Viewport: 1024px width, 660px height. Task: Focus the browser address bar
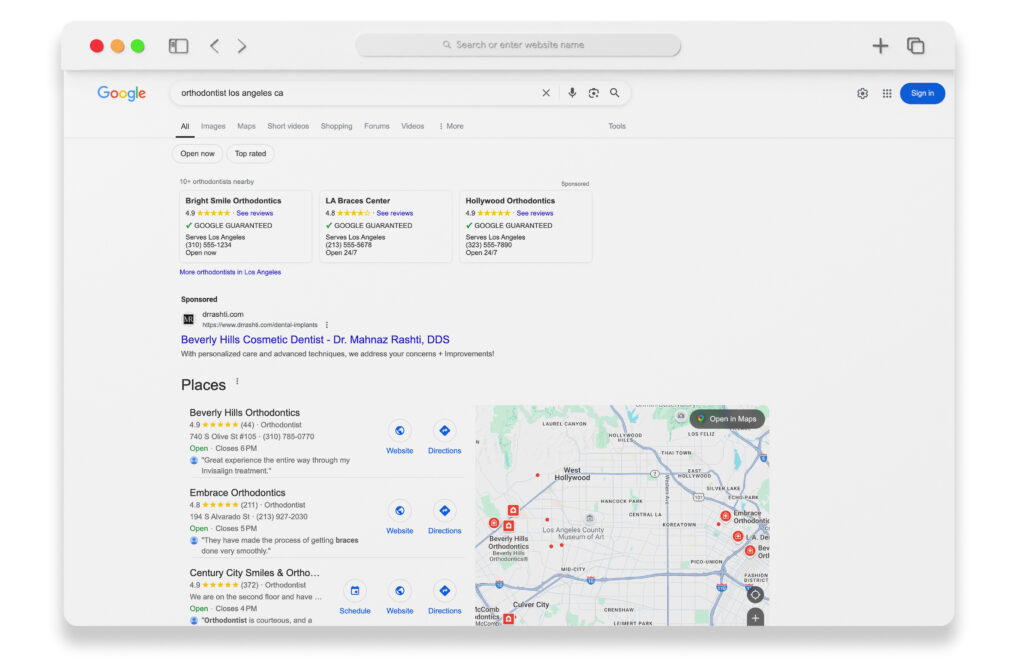[x=518, y=45]
